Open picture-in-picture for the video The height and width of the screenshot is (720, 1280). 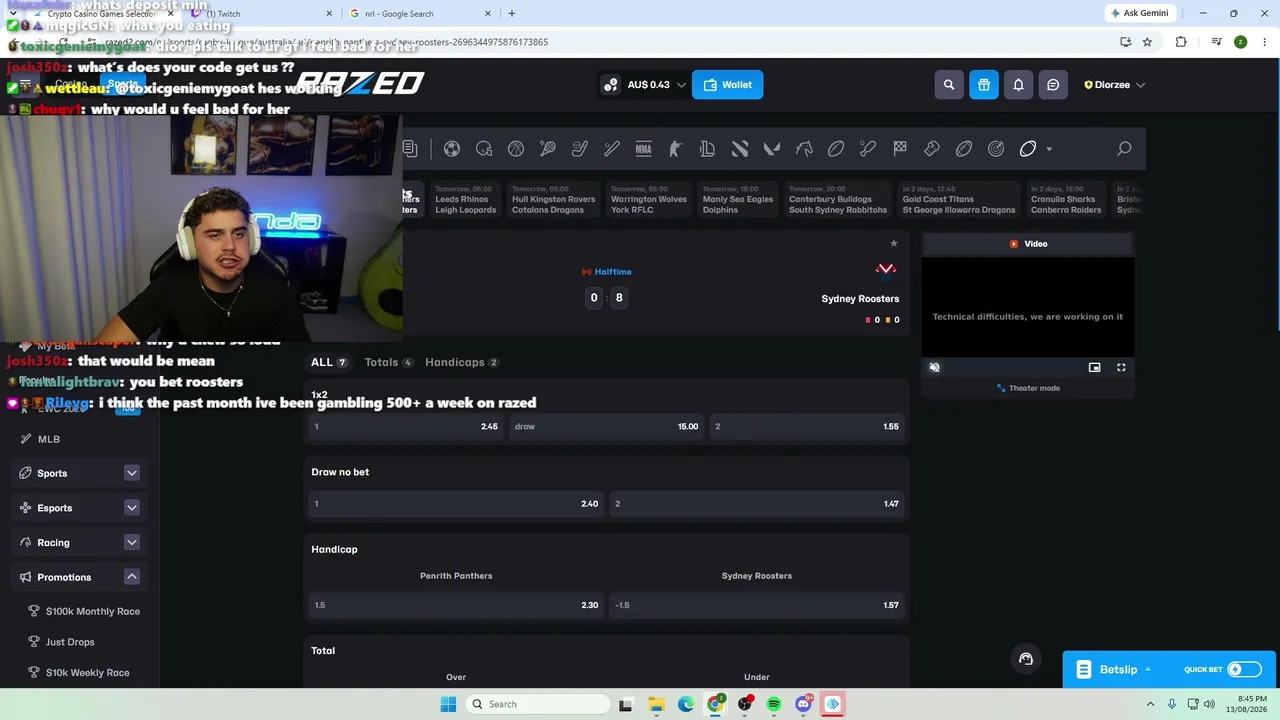click(x=1095, y=367)
